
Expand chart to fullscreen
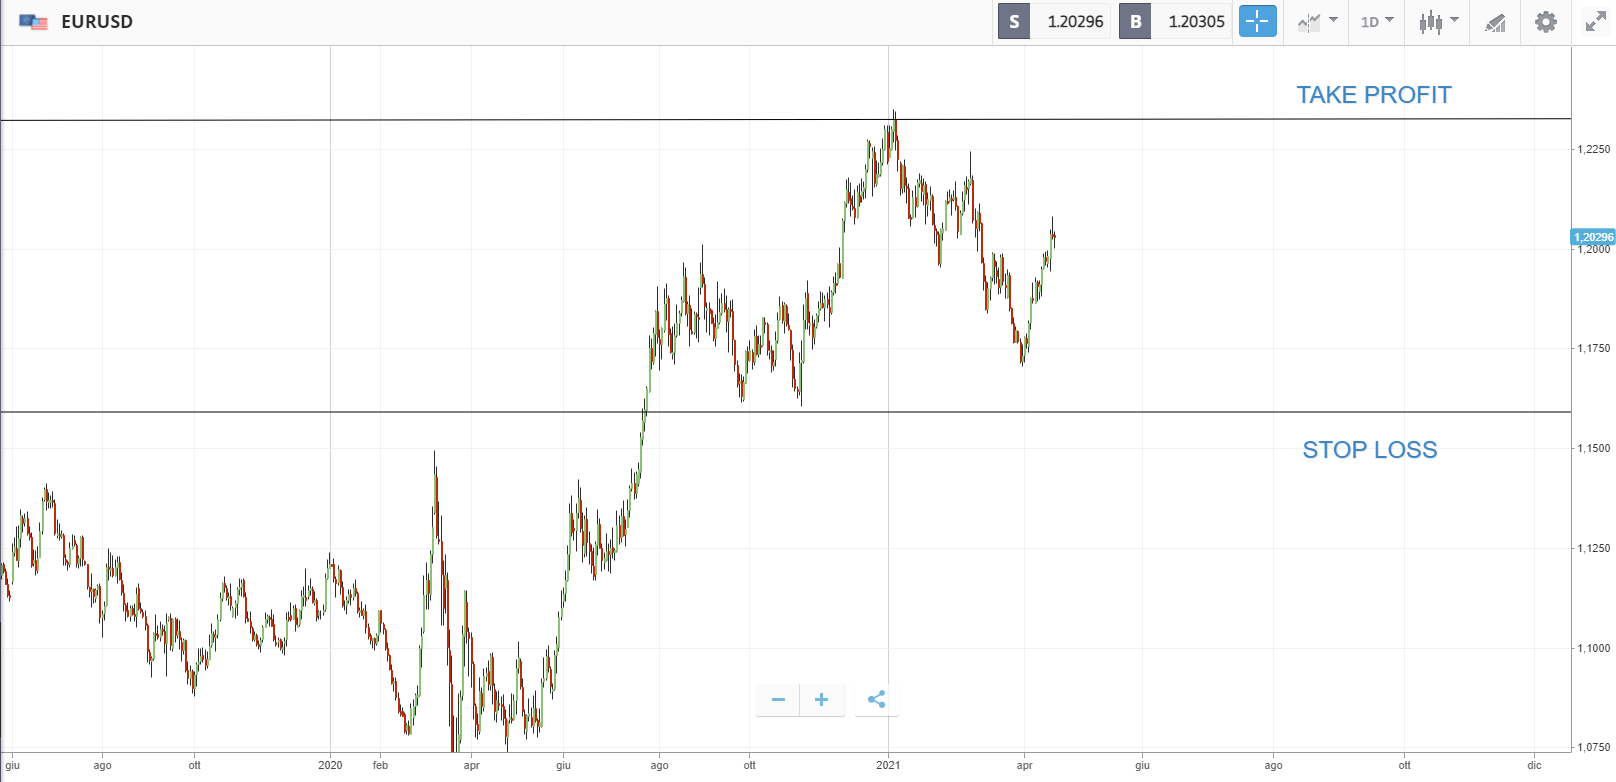[1596, 21]
